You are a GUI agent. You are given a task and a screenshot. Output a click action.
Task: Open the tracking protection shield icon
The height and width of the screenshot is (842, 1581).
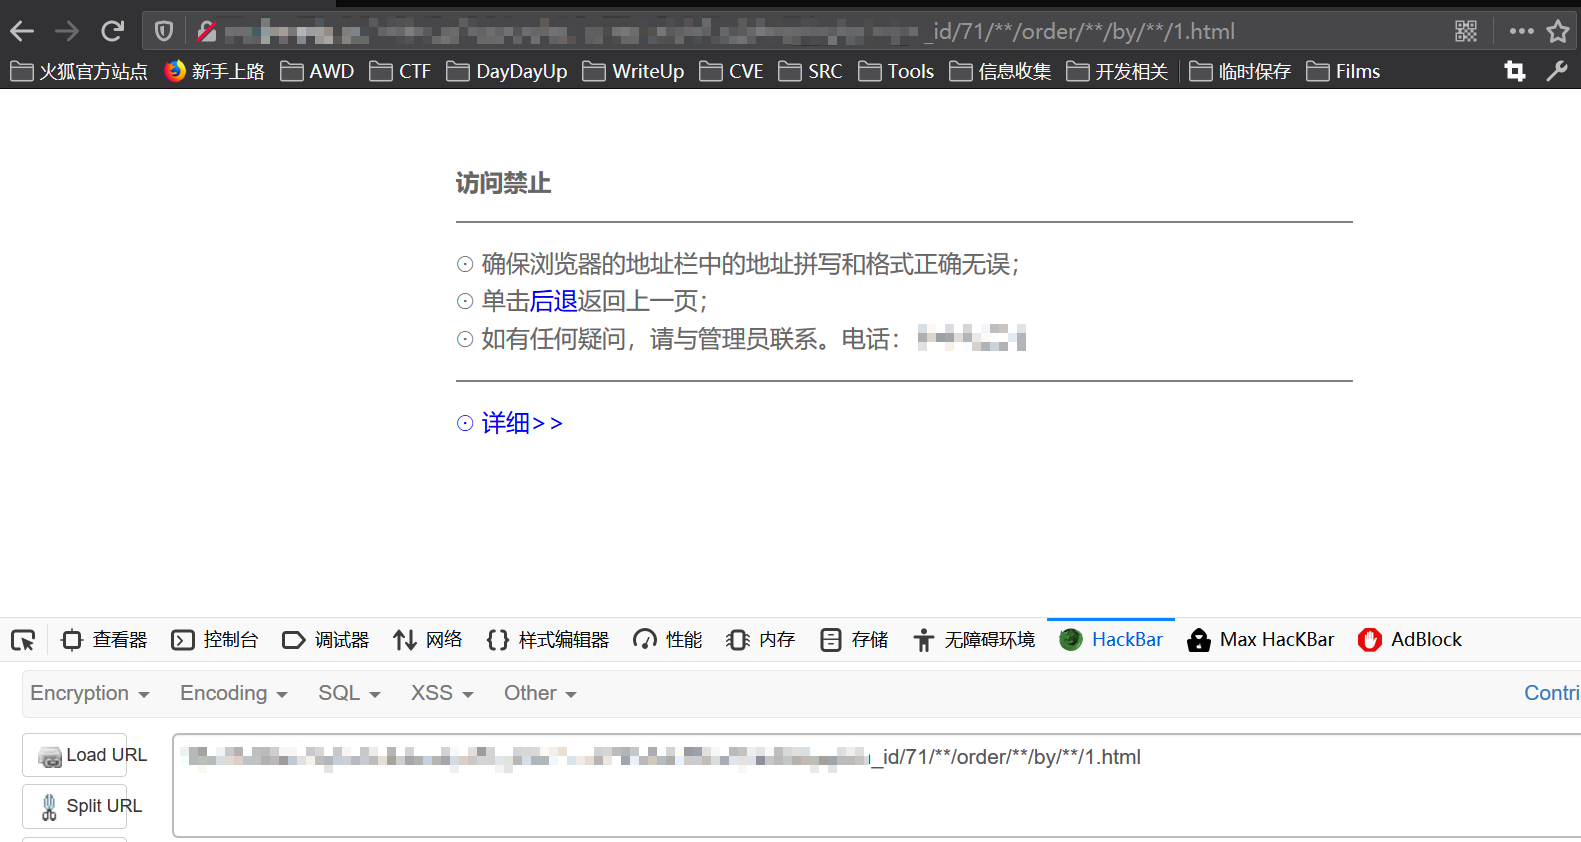click(x=164, y=32)
